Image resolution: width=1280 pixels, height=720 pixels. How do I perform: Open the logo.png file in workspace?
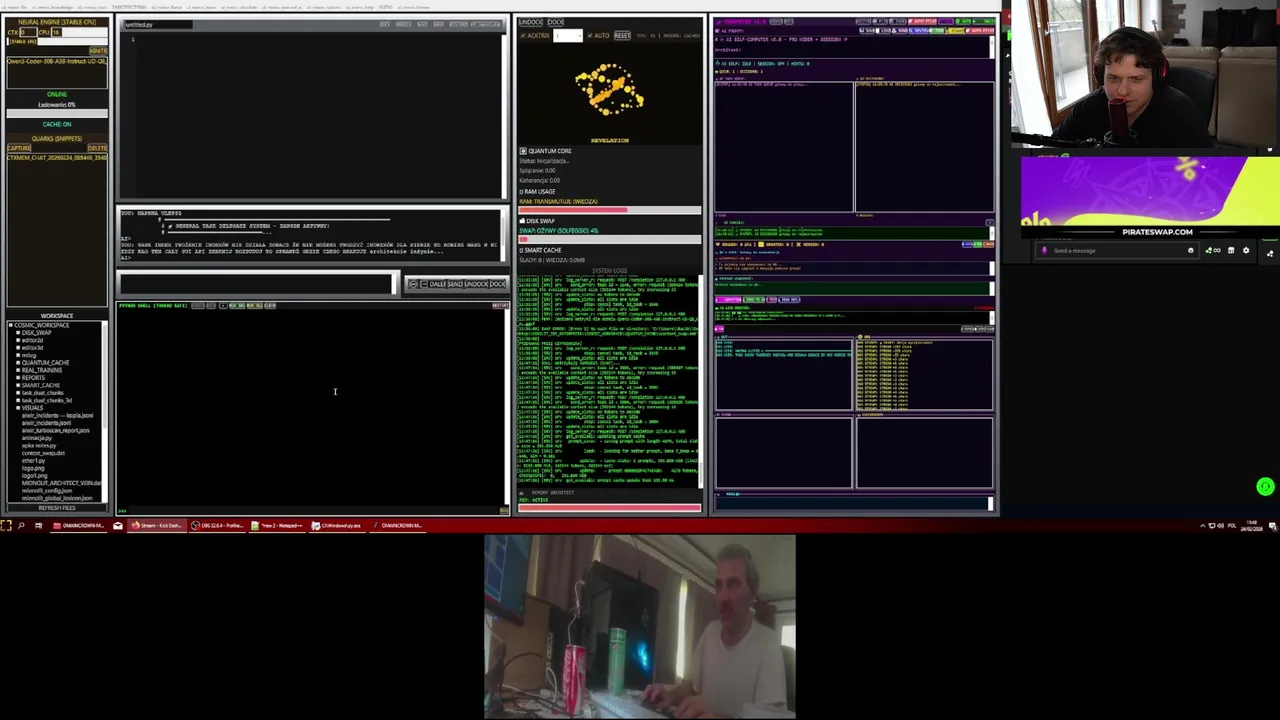point(33,468)
